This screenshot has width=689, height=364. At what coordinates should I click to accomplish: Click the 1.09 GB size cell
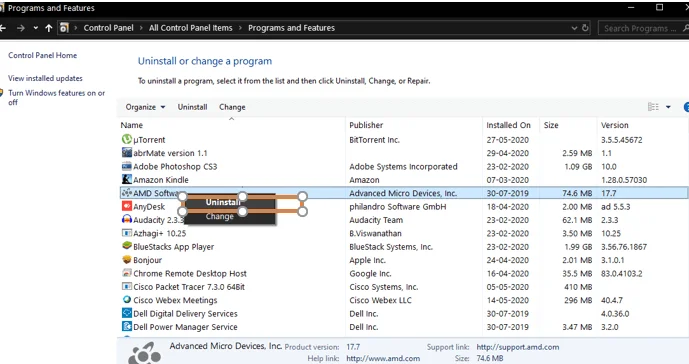coord(578,167)
